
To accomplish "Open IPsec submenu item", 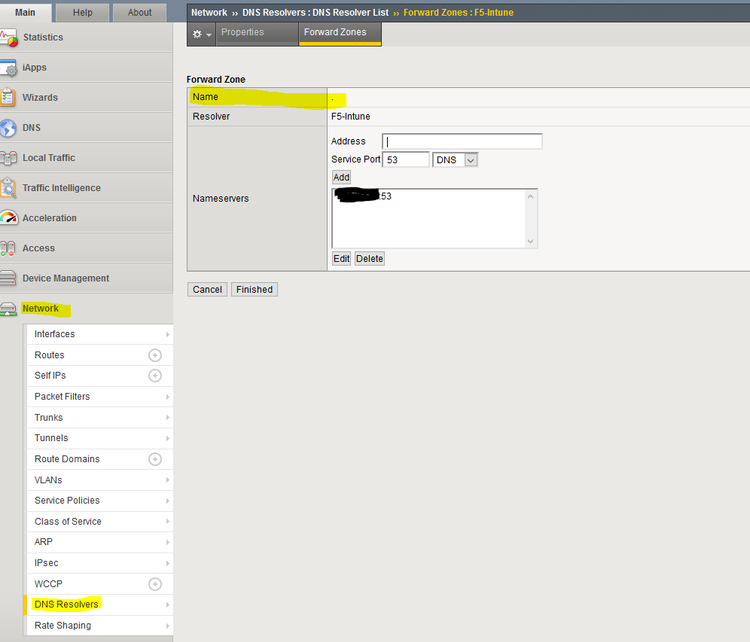I will (x=46, y=563).
